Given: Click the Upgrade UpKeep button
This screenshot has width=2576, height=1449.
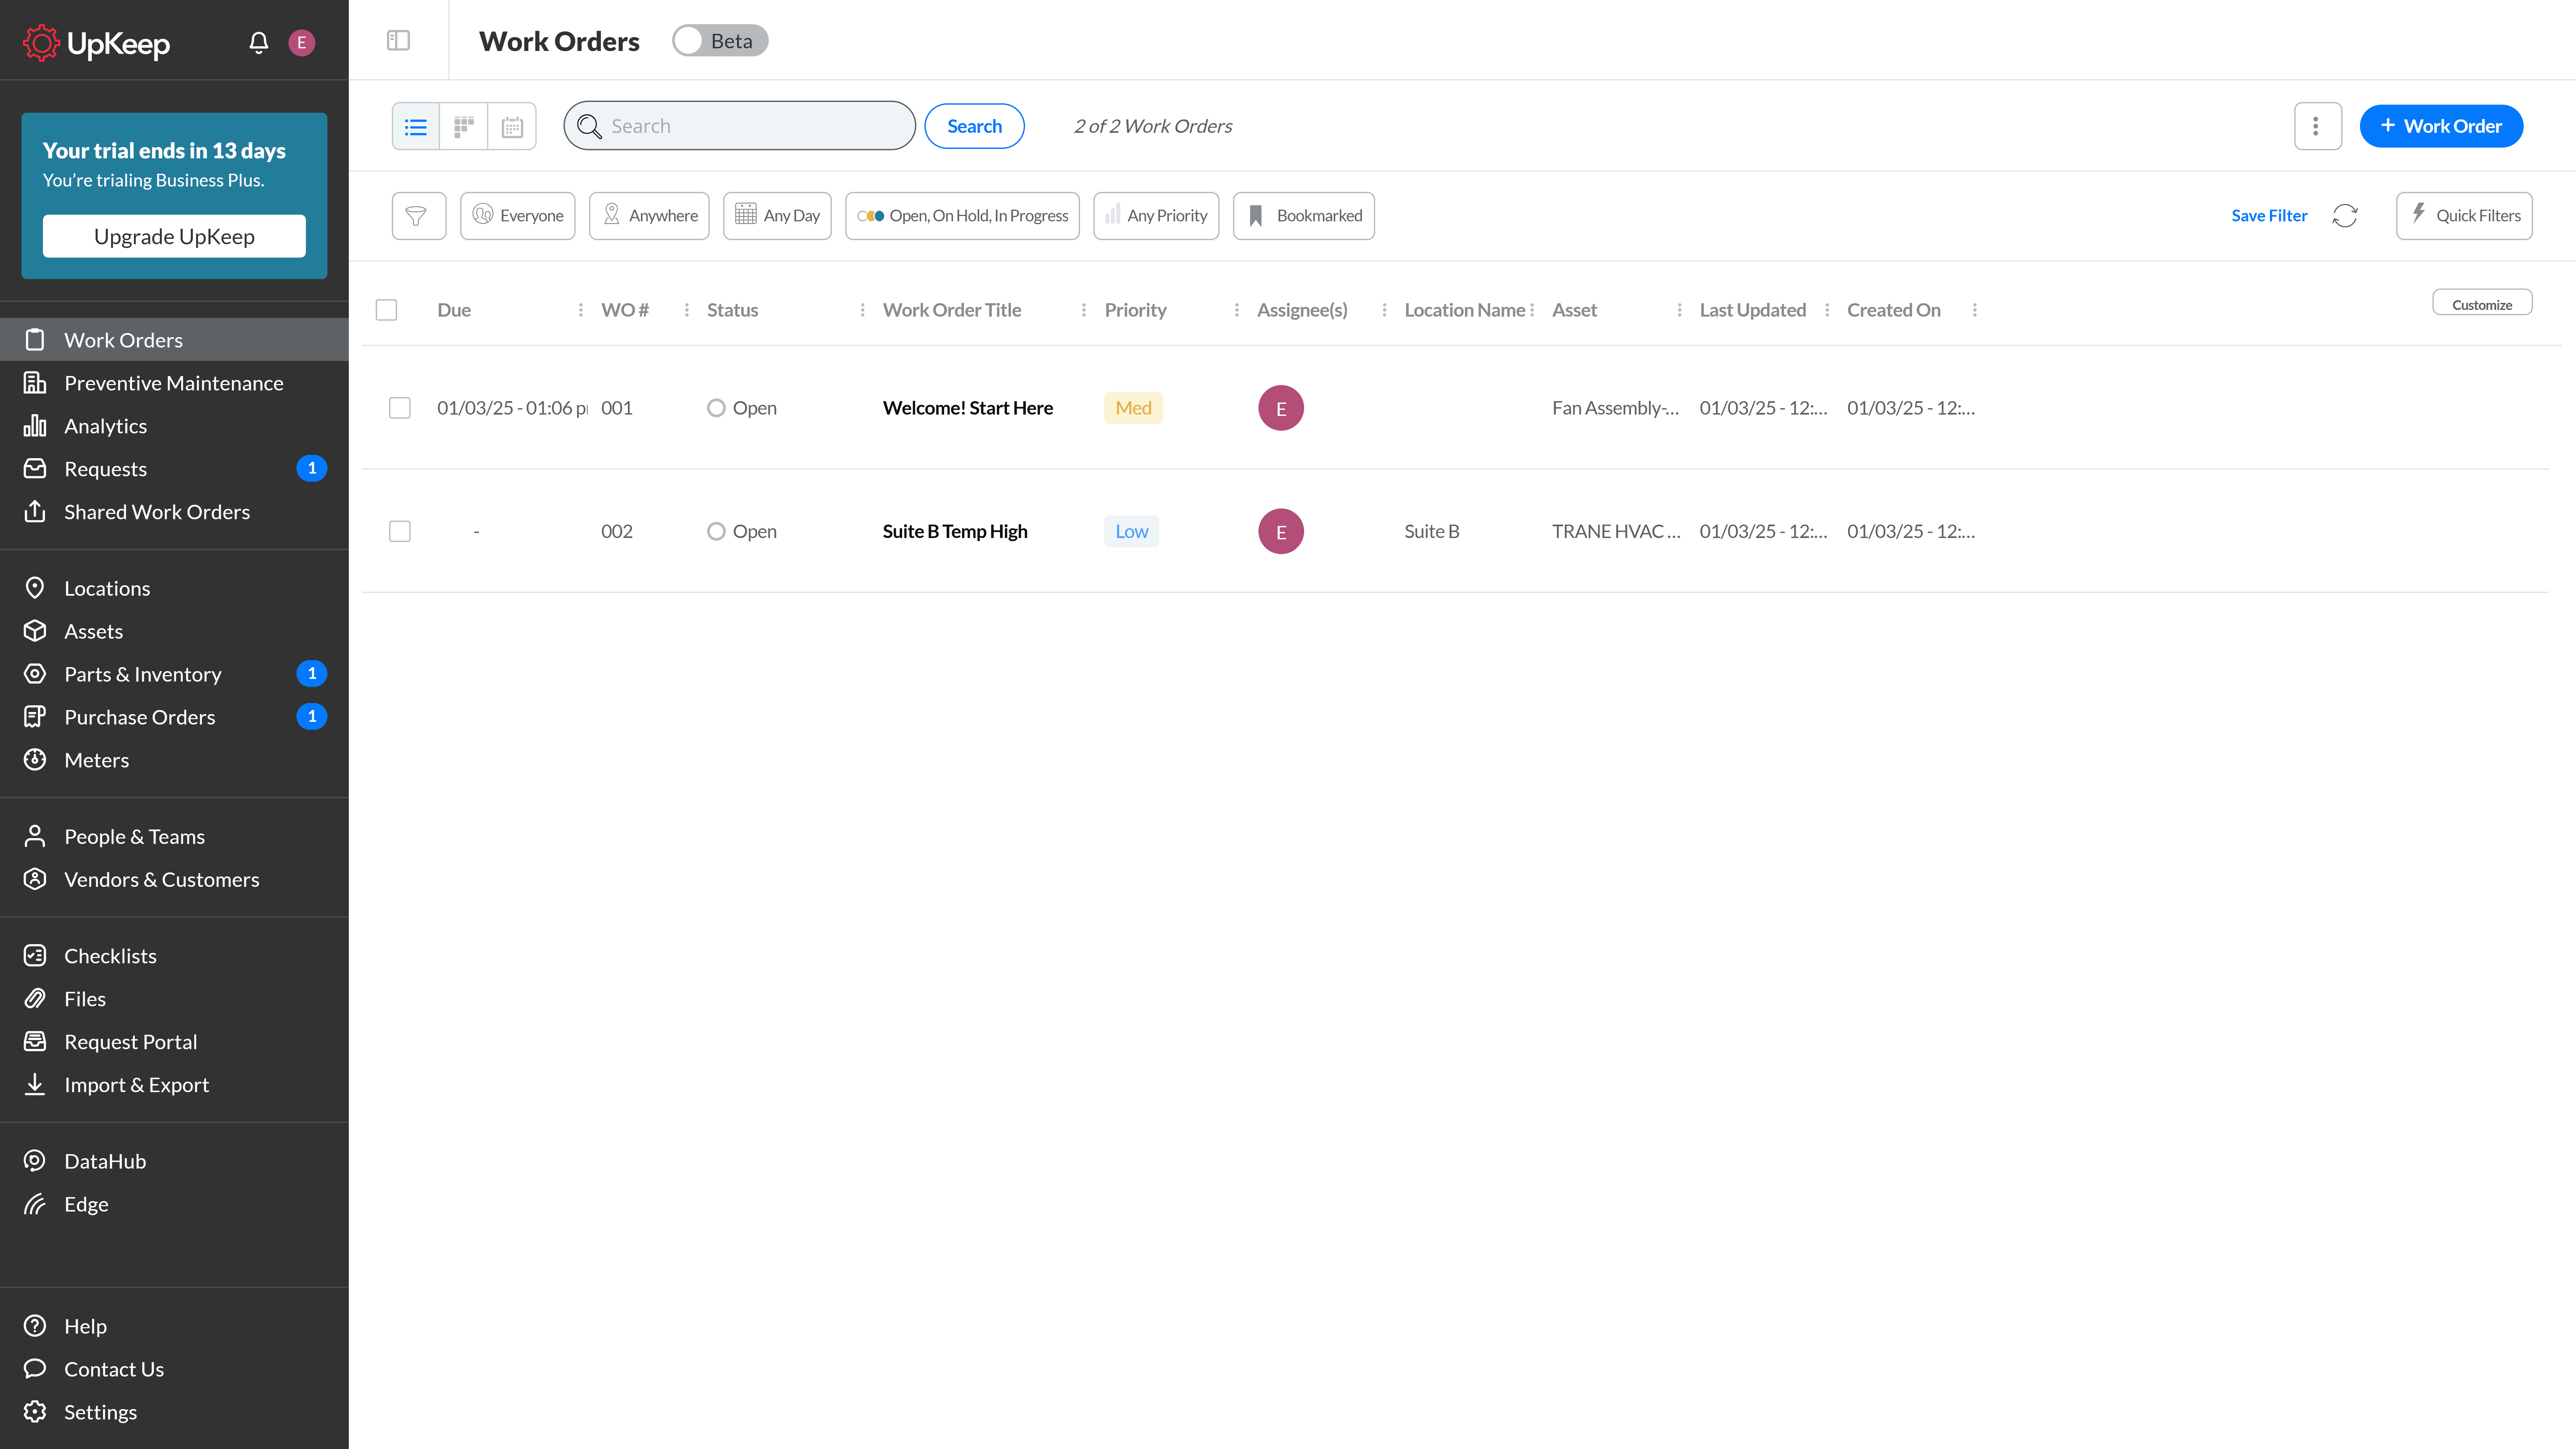Looking at the screenshot, I should pyautogui.click(x=174, y=236).
